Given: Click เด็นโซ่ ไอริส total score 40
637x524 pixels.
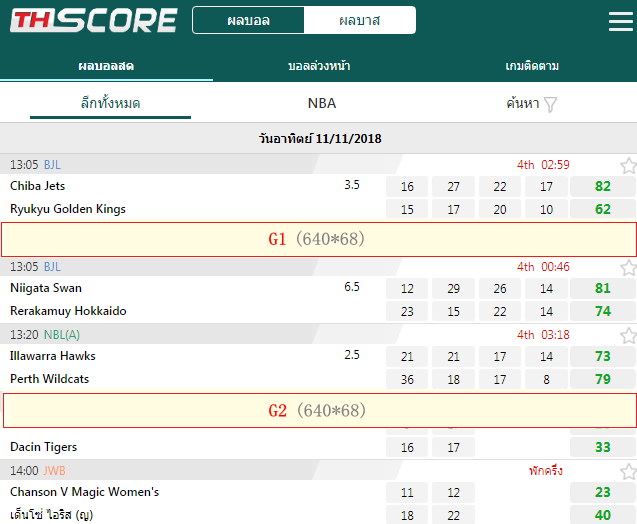Looking at the screenshot, I should pyautogui.click(x=602, y=515).
